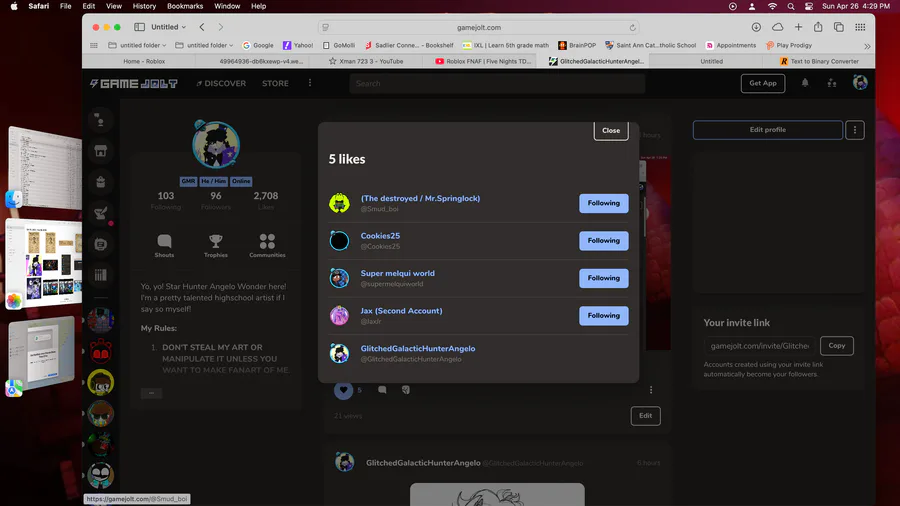The height and width of the screenshot is (506, 900).
Task: Switch to Text to Binary Converter tab
Action: [x=820, y=61]
